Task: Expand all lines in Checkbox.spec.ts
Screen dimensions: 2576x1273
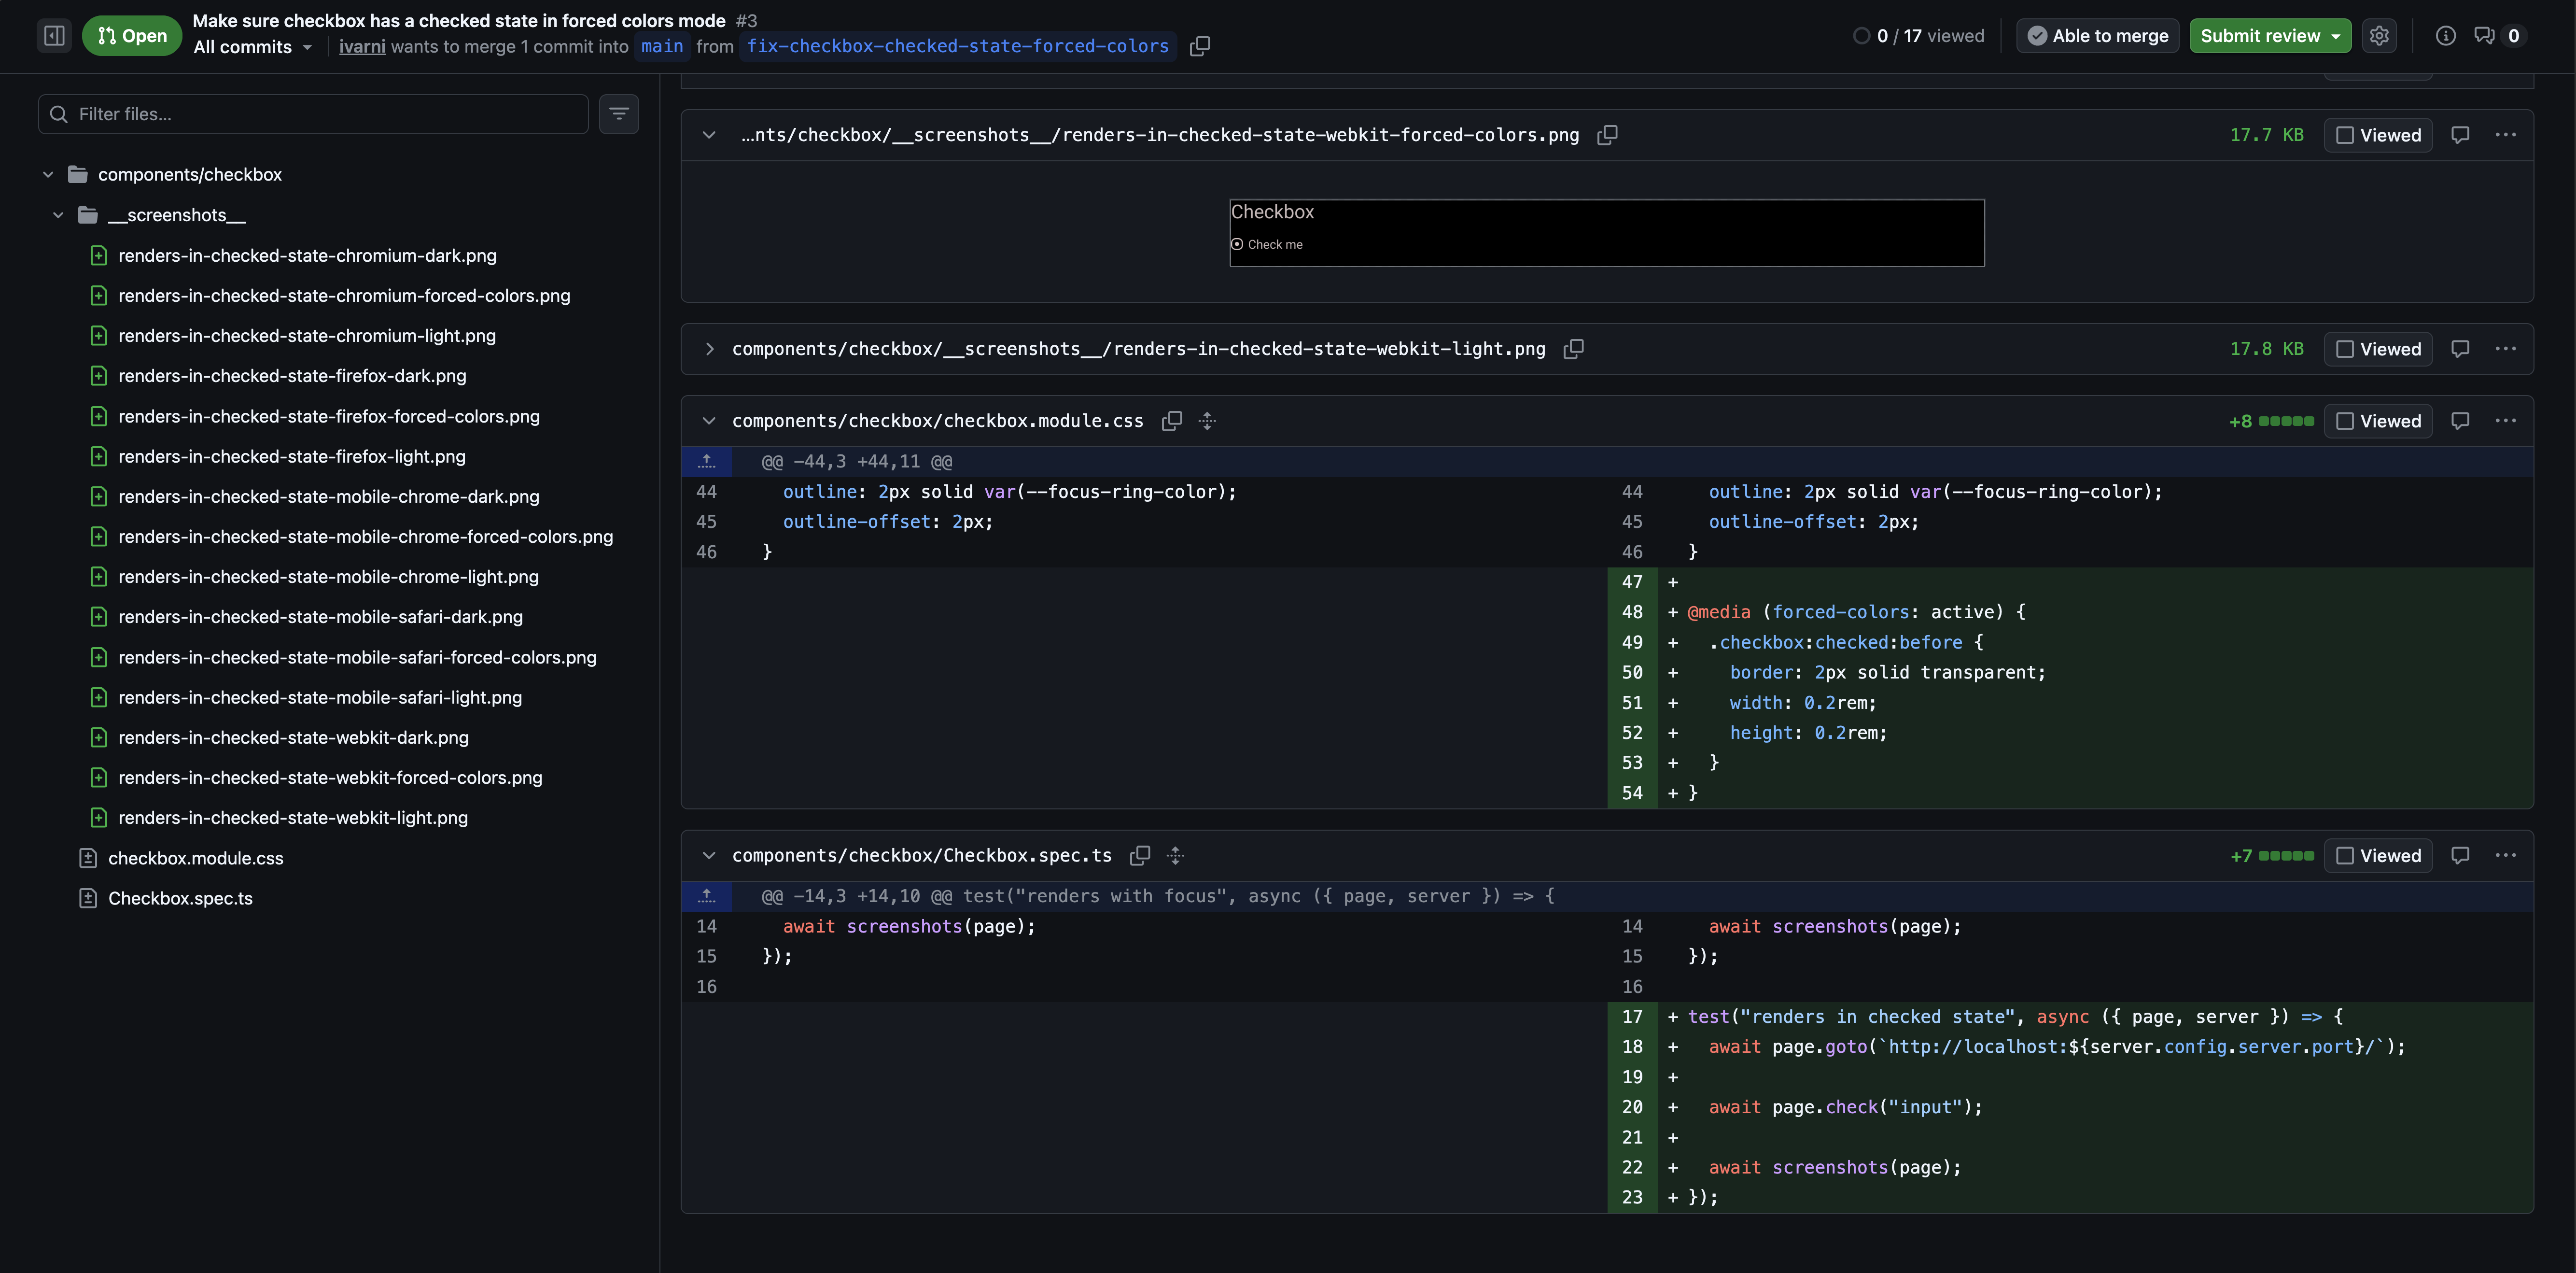Action: point(1175,856)
